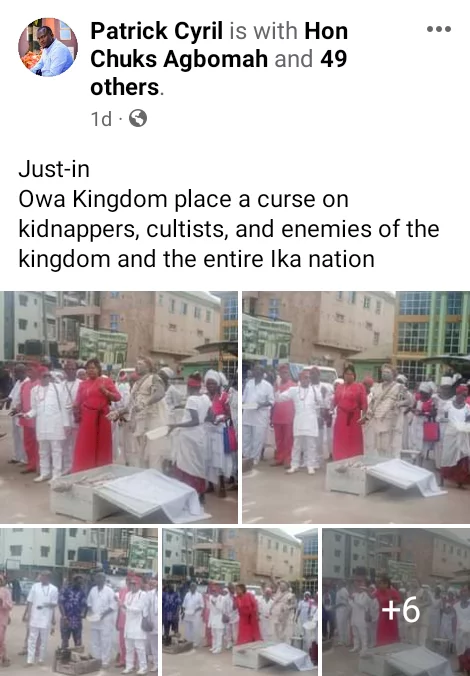Tap the caption line mentioning kidnappers, cultists

tap(229, 229)
